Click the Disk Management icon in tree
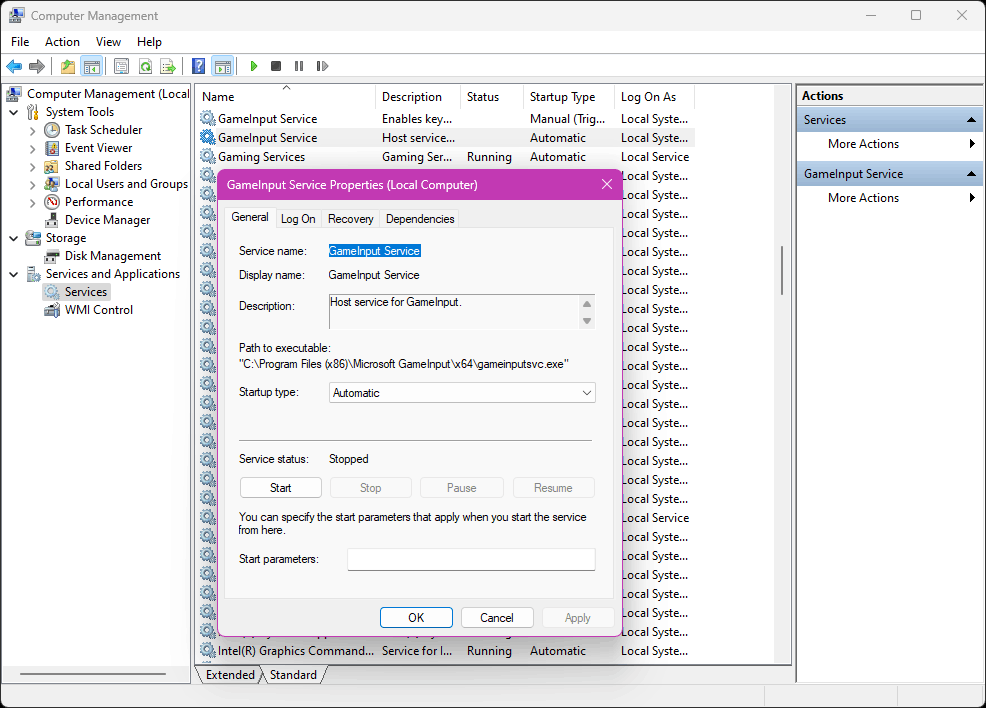This screenshot has width=986, height=708. pos(52,257)
